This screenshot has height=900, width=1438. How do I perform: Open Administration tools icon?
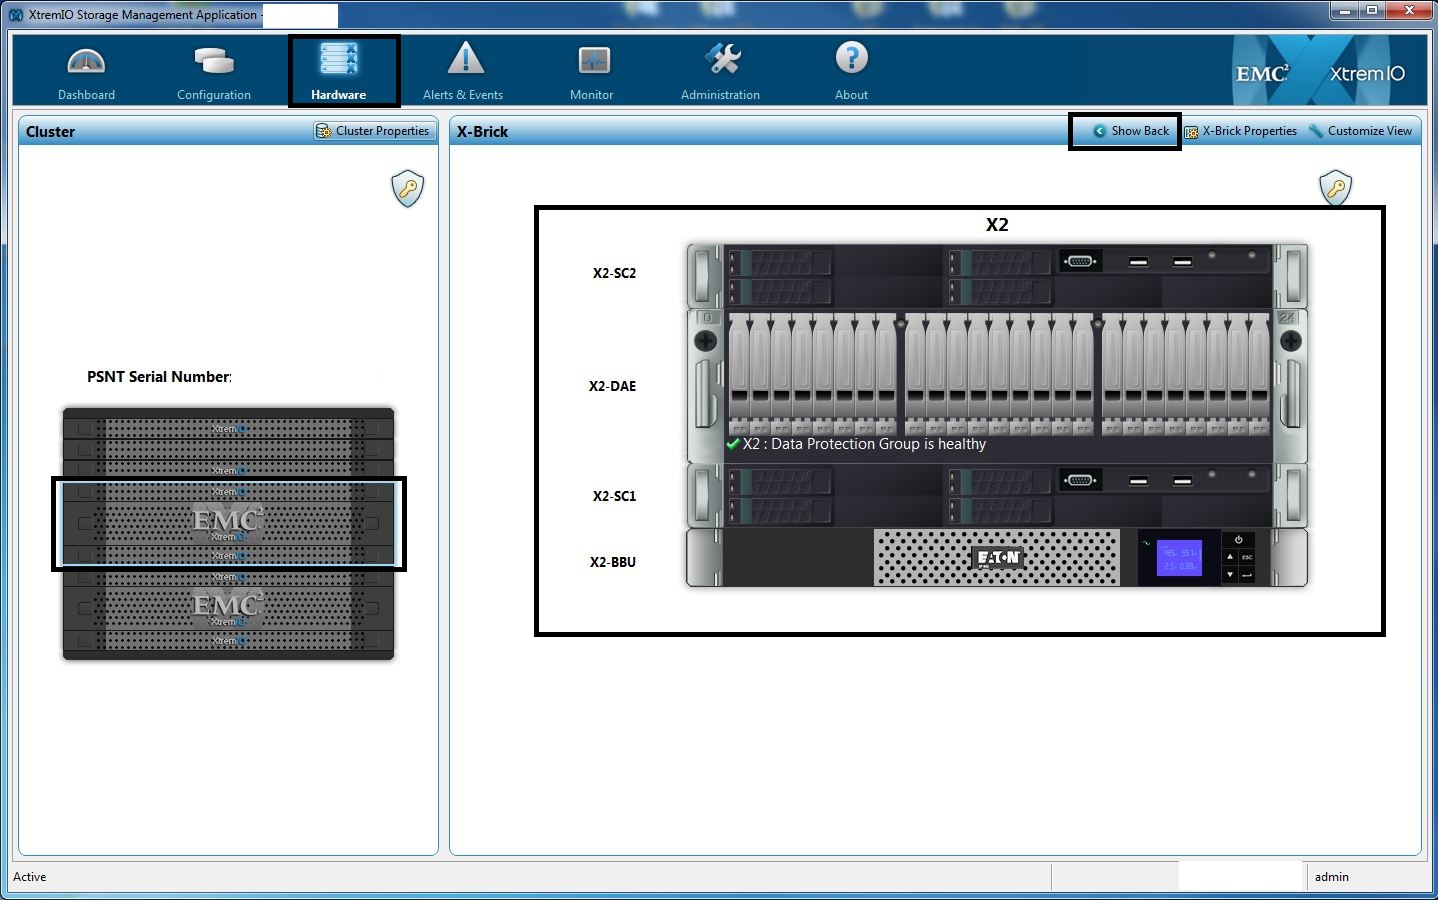point(721,60)
